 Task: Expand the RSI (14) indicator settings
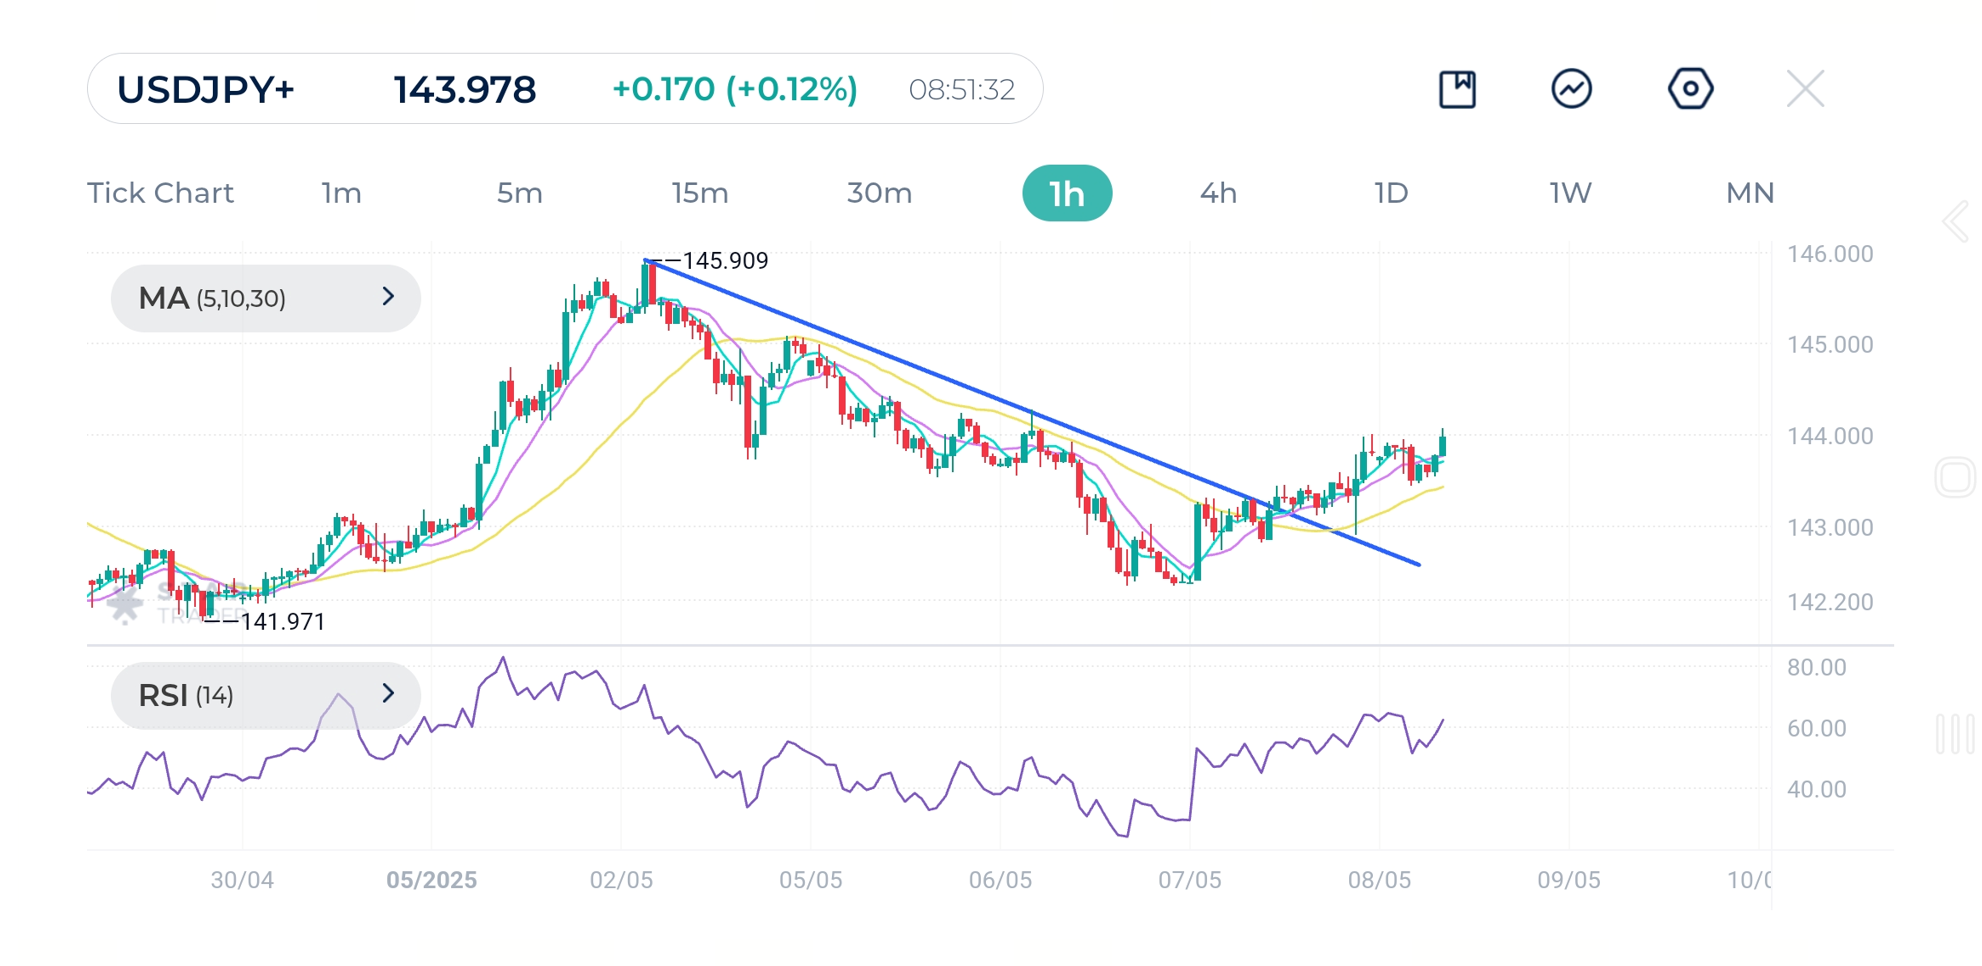tap(265, 695)
